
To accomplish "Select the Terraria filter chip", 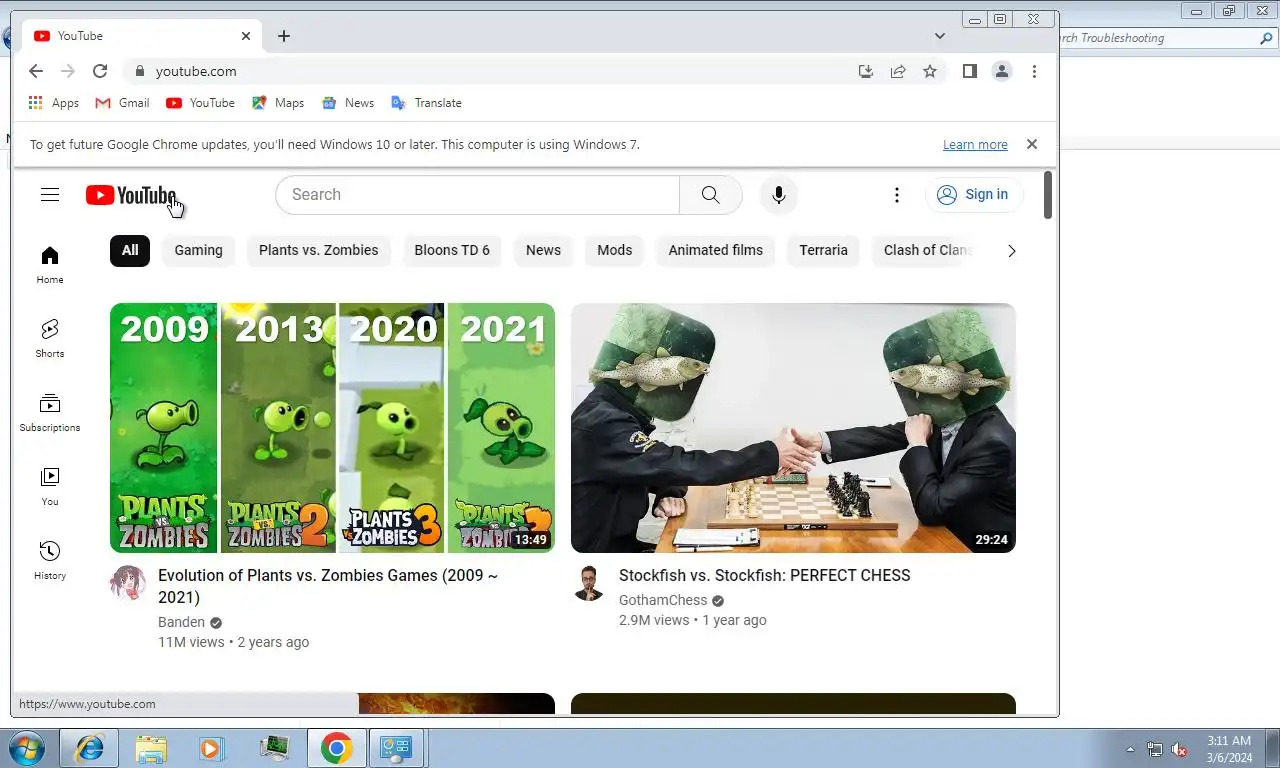I will (823, 250).
